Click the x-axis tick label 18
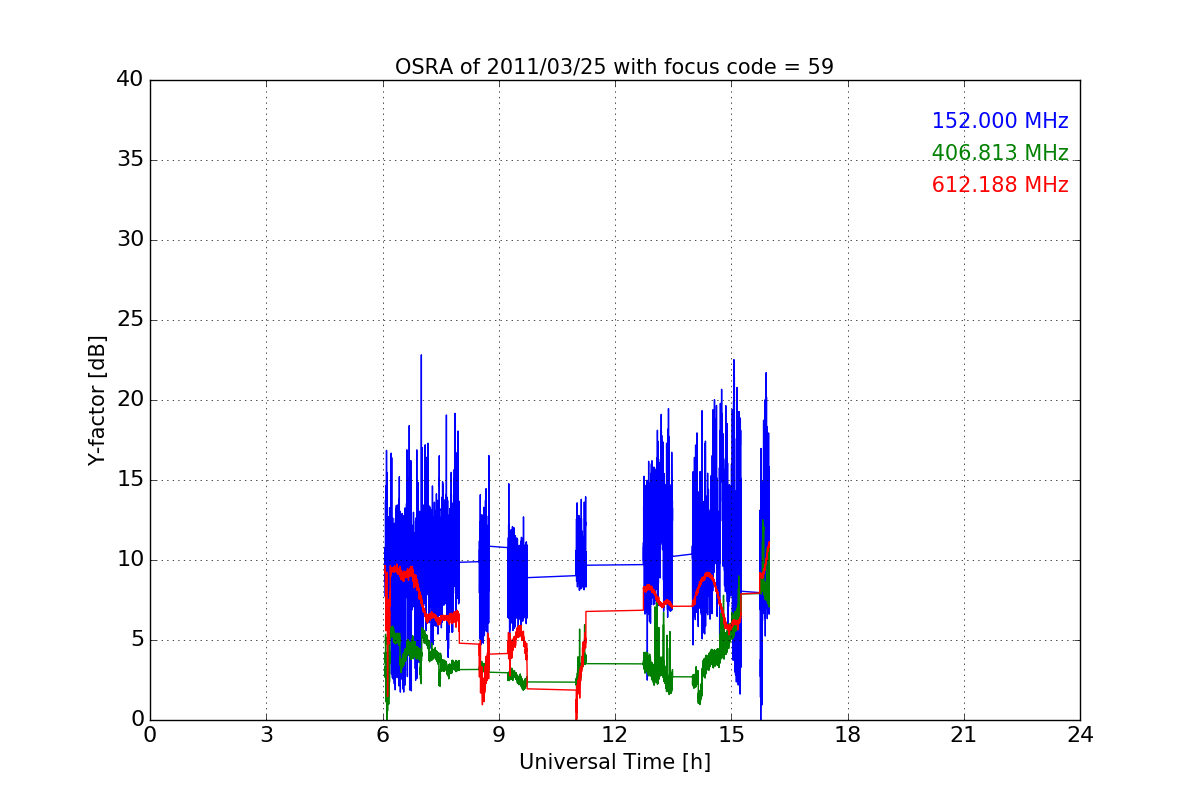Viewport: 1200px width, 800px height. (848, 734)
